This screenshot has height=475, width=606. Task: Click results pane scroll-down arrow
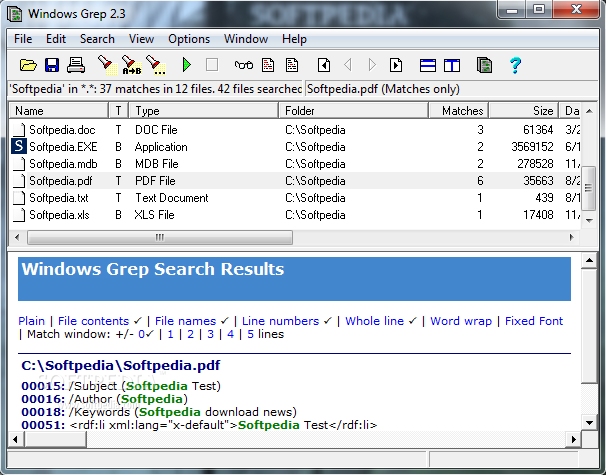pos(589,422)
